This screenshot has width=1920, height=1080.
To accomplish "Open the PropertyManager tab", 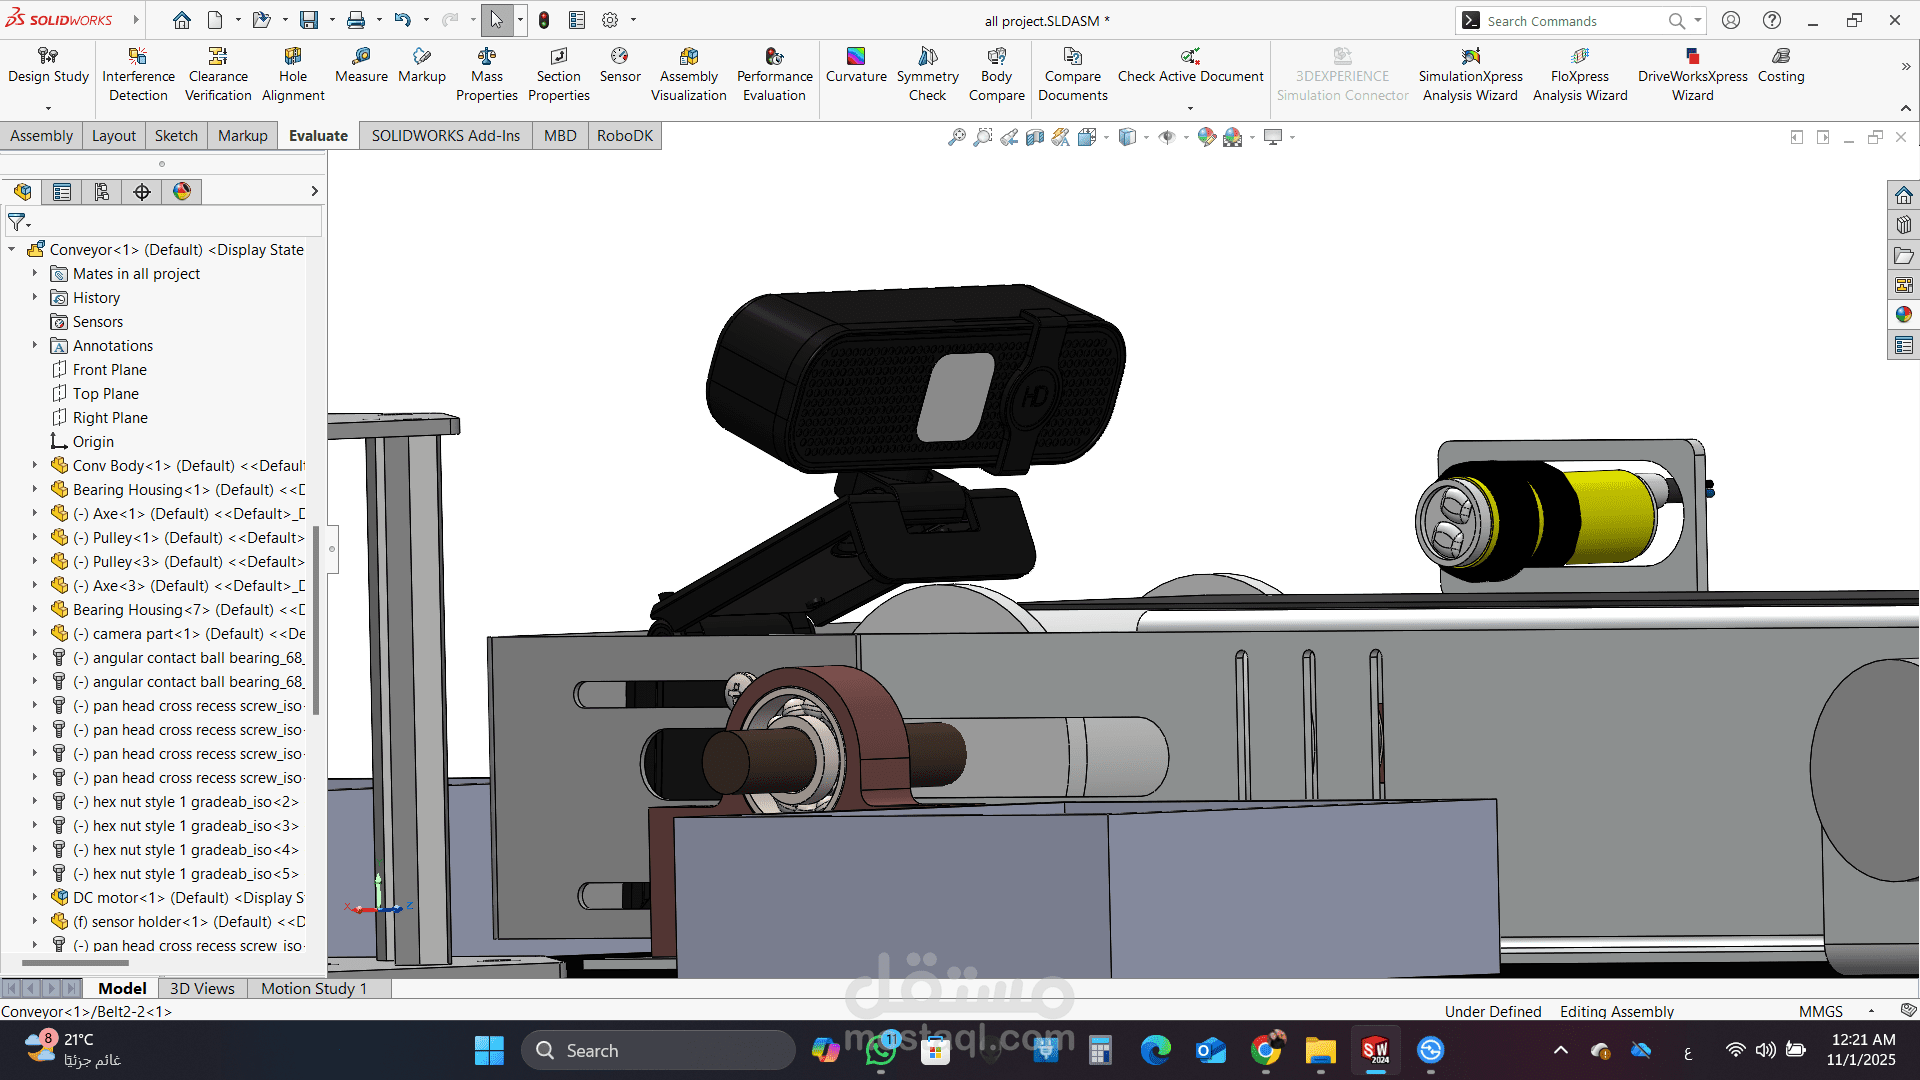I will (x=62, y=191).
